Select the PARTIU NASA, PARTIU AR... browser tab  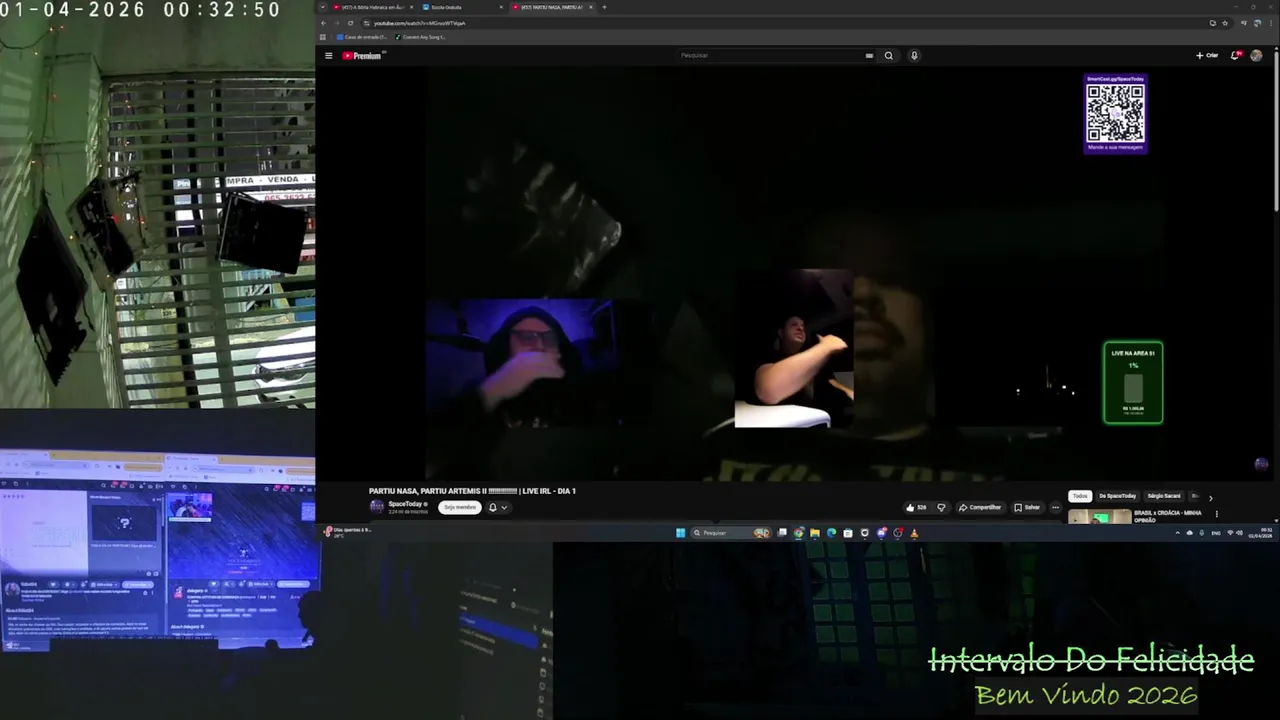pos(553,7)
